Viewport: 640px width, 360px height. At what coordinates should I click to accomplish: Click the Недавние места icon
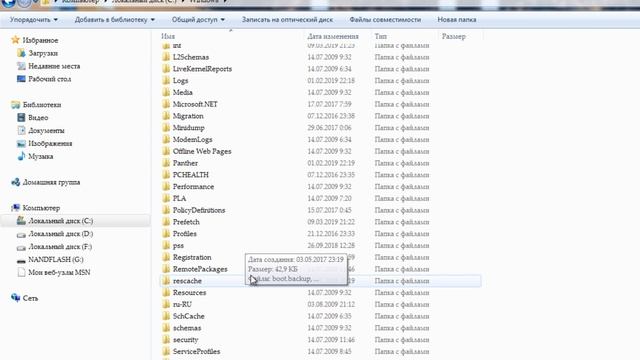pyautogui.click(x=21, y=66)
